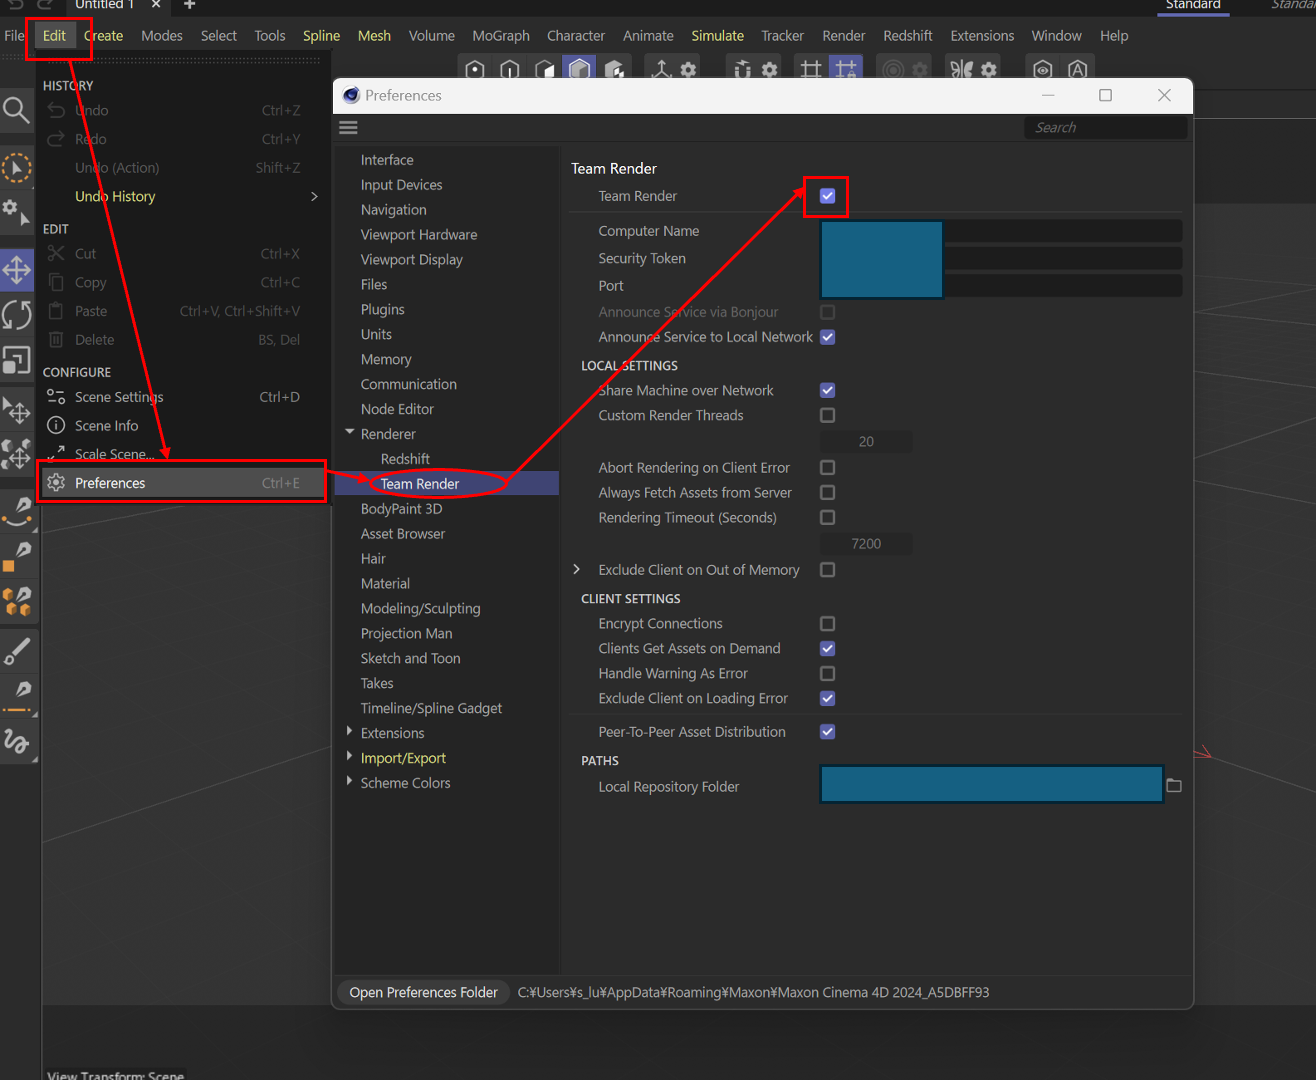Choose Scene Info menu entry
The height and width of the screenshot is (1080, 1316).
pyautogui.click(x=183, y=425)
